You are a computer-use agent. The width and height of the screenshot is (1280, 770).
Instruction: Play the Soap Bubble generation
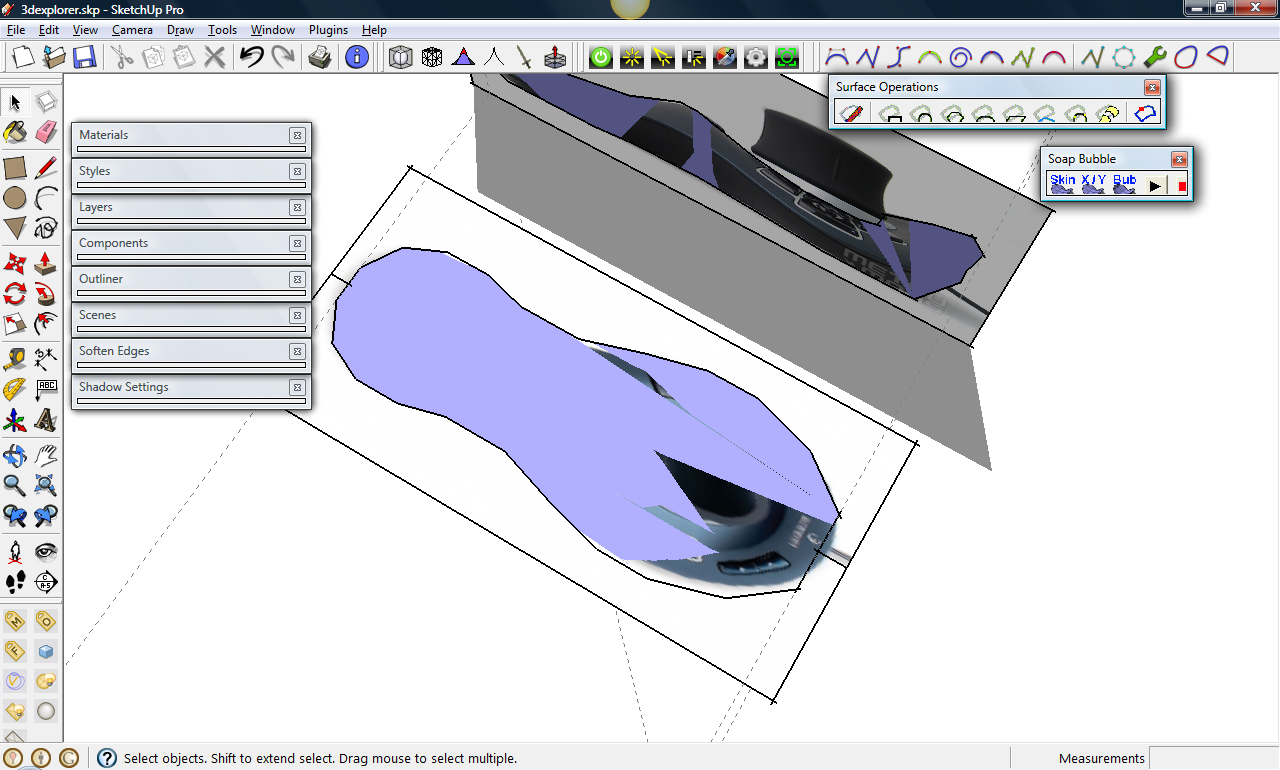pyautogui.click(x=1155, y=186)
